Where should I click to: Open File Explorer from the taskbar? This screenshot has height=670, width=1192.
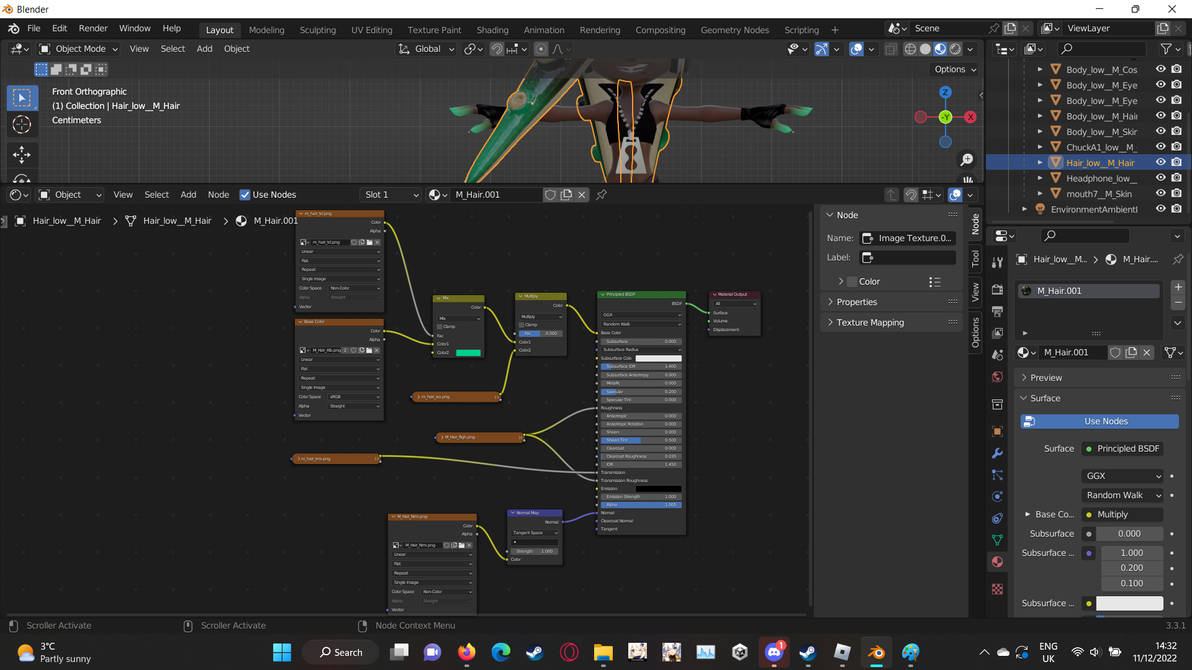tap(603, 652)
